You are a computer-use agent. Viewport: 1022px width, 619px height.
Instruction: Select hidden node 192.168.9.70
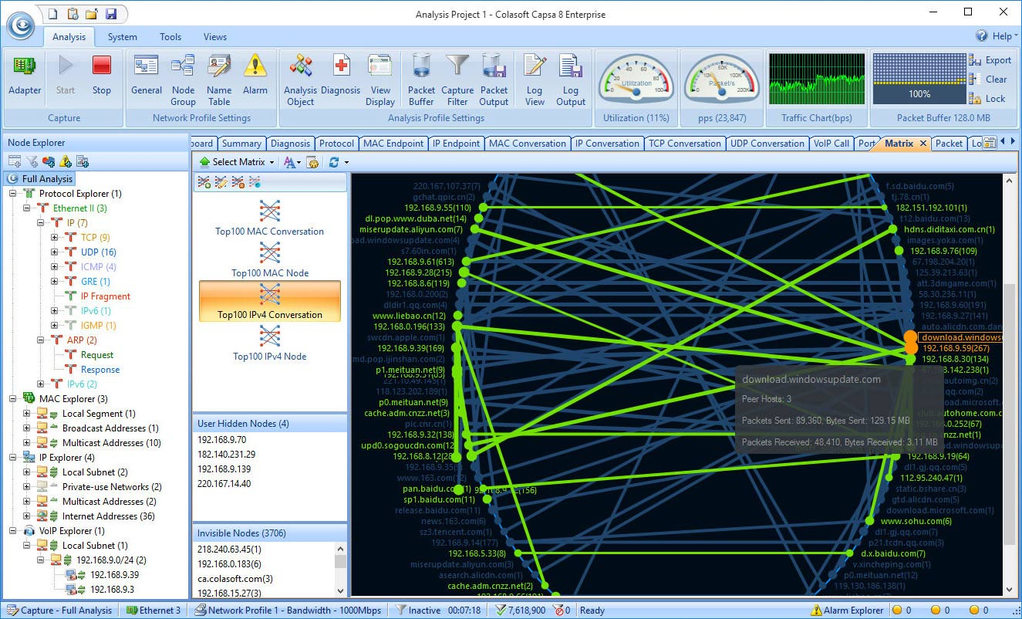coord(222,440)
